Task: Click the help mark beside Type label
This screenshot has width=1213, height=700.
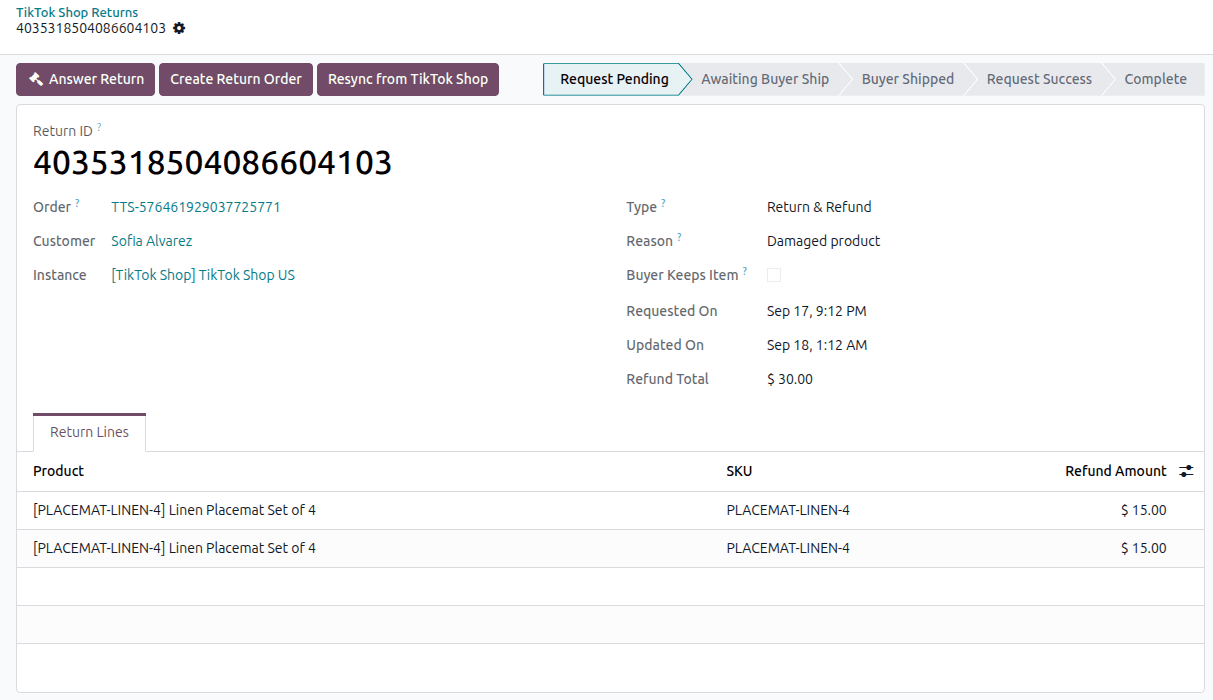Action: click(663, 203)
